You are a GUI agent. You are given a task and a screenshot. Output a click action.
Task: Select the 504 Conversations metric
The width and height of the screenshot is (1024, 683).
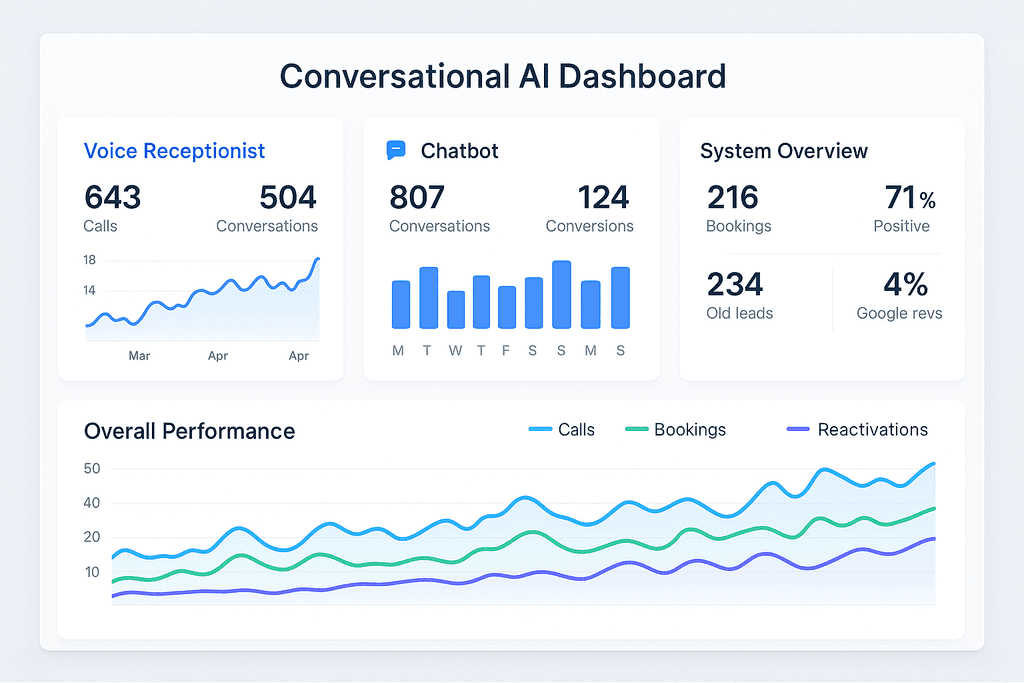(267, 208)
